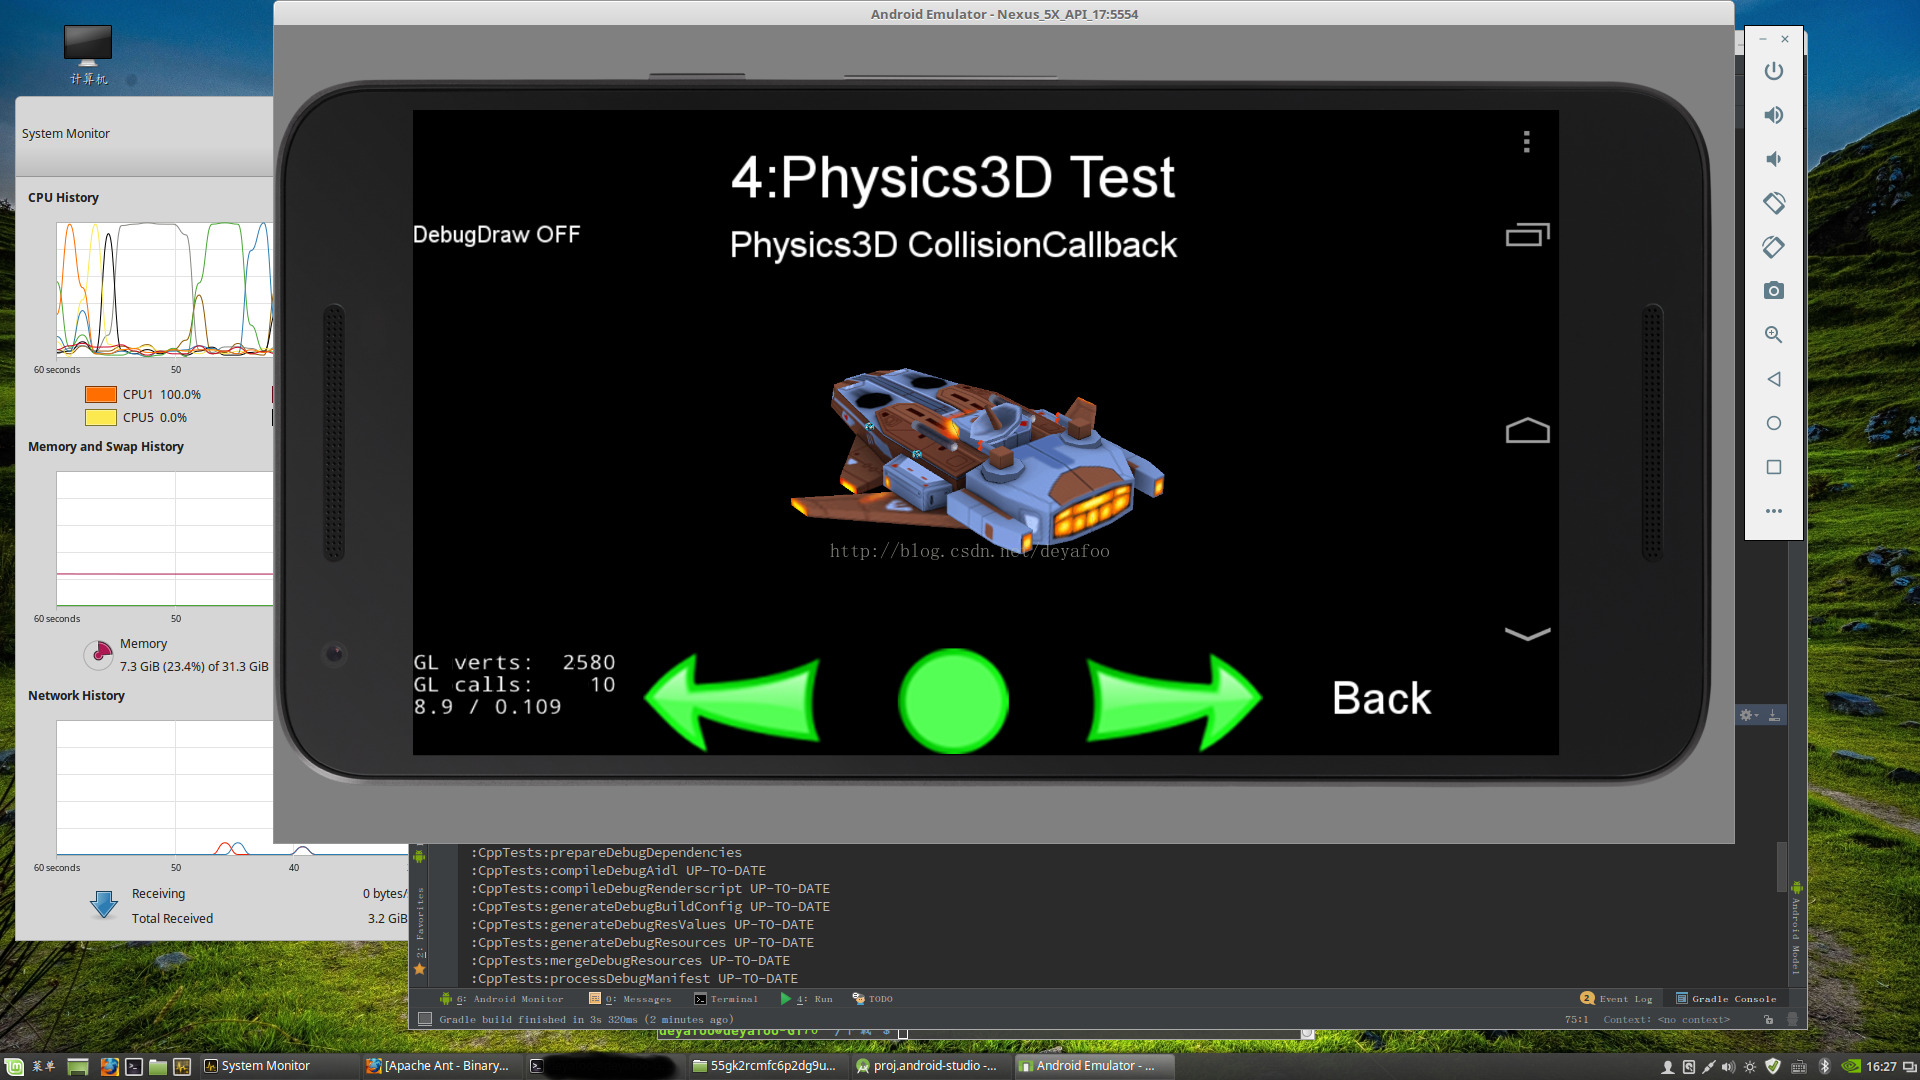Viewport: 1920px width, 1080px height.
Task: Switch to the Android Emulator taskbar button
Action: 1092,1066
